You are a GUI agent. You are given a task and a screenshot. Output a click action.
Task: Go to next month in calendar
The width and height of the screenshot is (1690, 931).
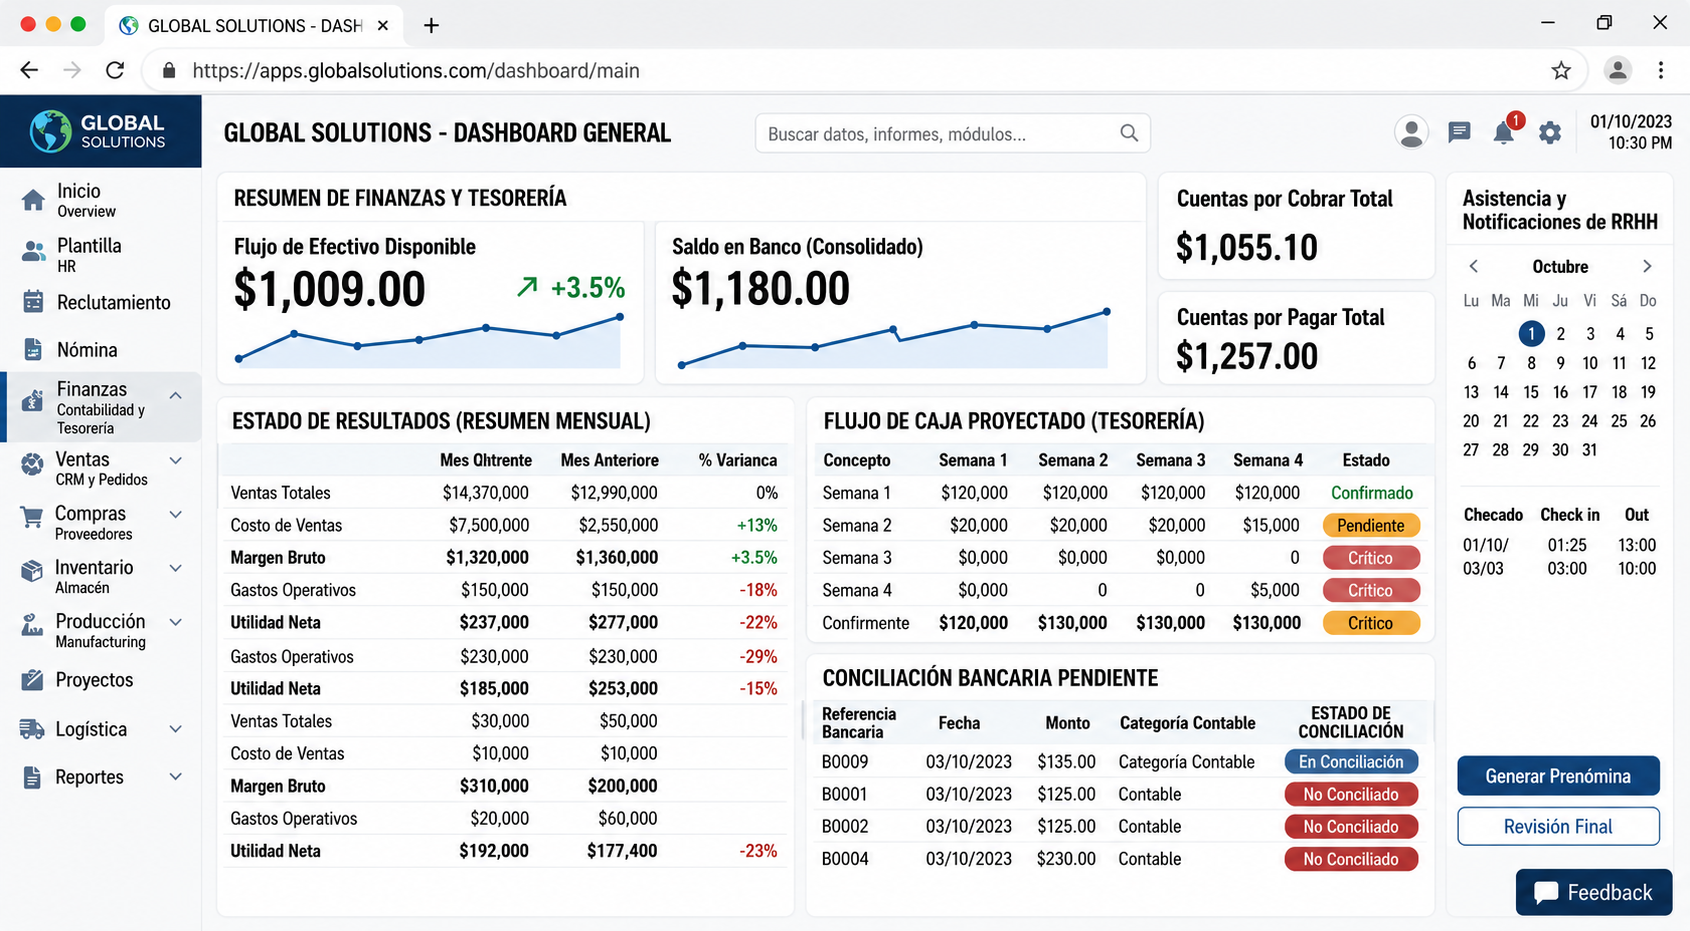(1647, 266)
